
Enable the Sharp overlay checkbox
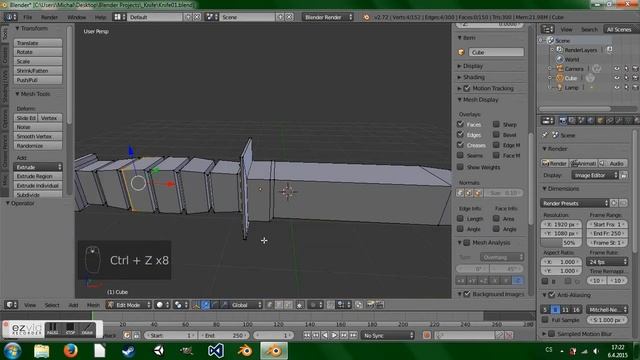coord(496,124)
